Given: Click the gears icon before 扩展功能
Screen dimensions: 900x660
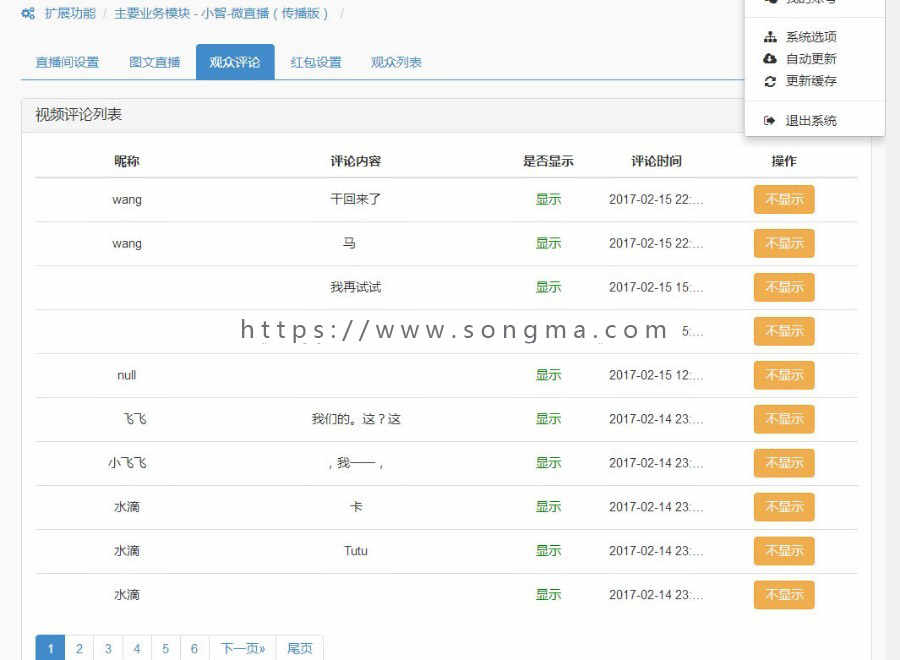Looking at the screenshot, I should point(28,13).
